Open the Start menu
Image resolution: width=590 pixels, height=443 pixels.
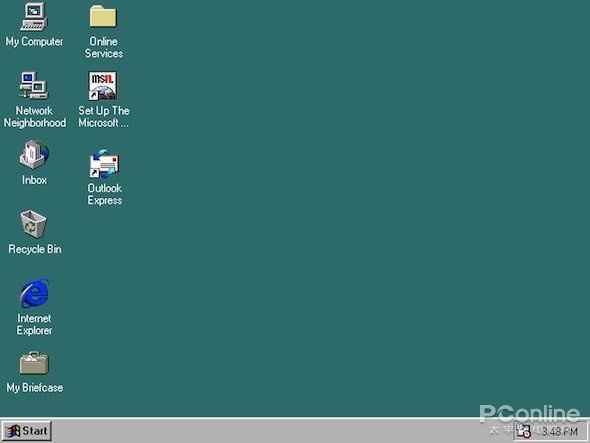coord(26,431)
